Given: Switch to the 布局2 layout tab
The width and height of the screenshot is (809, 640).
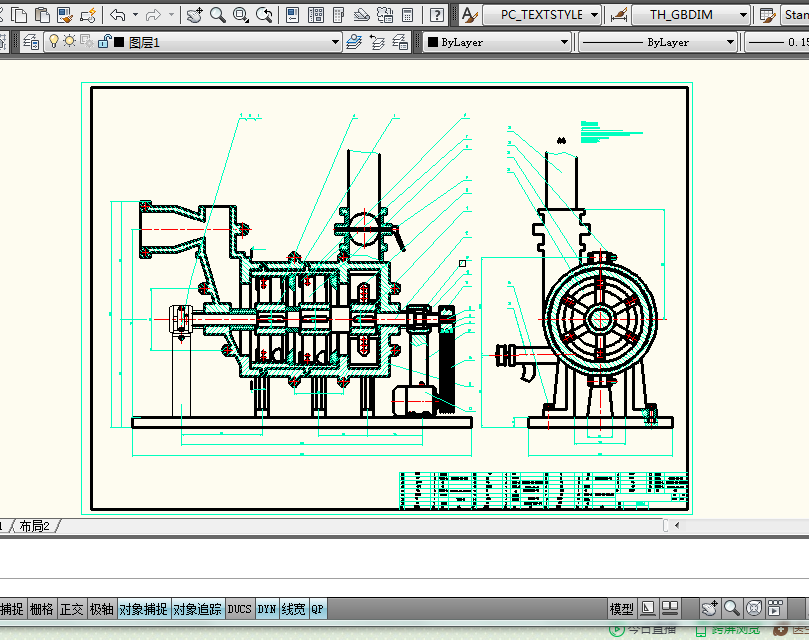Looking at the screenshot, I should (x=33, y=526).
